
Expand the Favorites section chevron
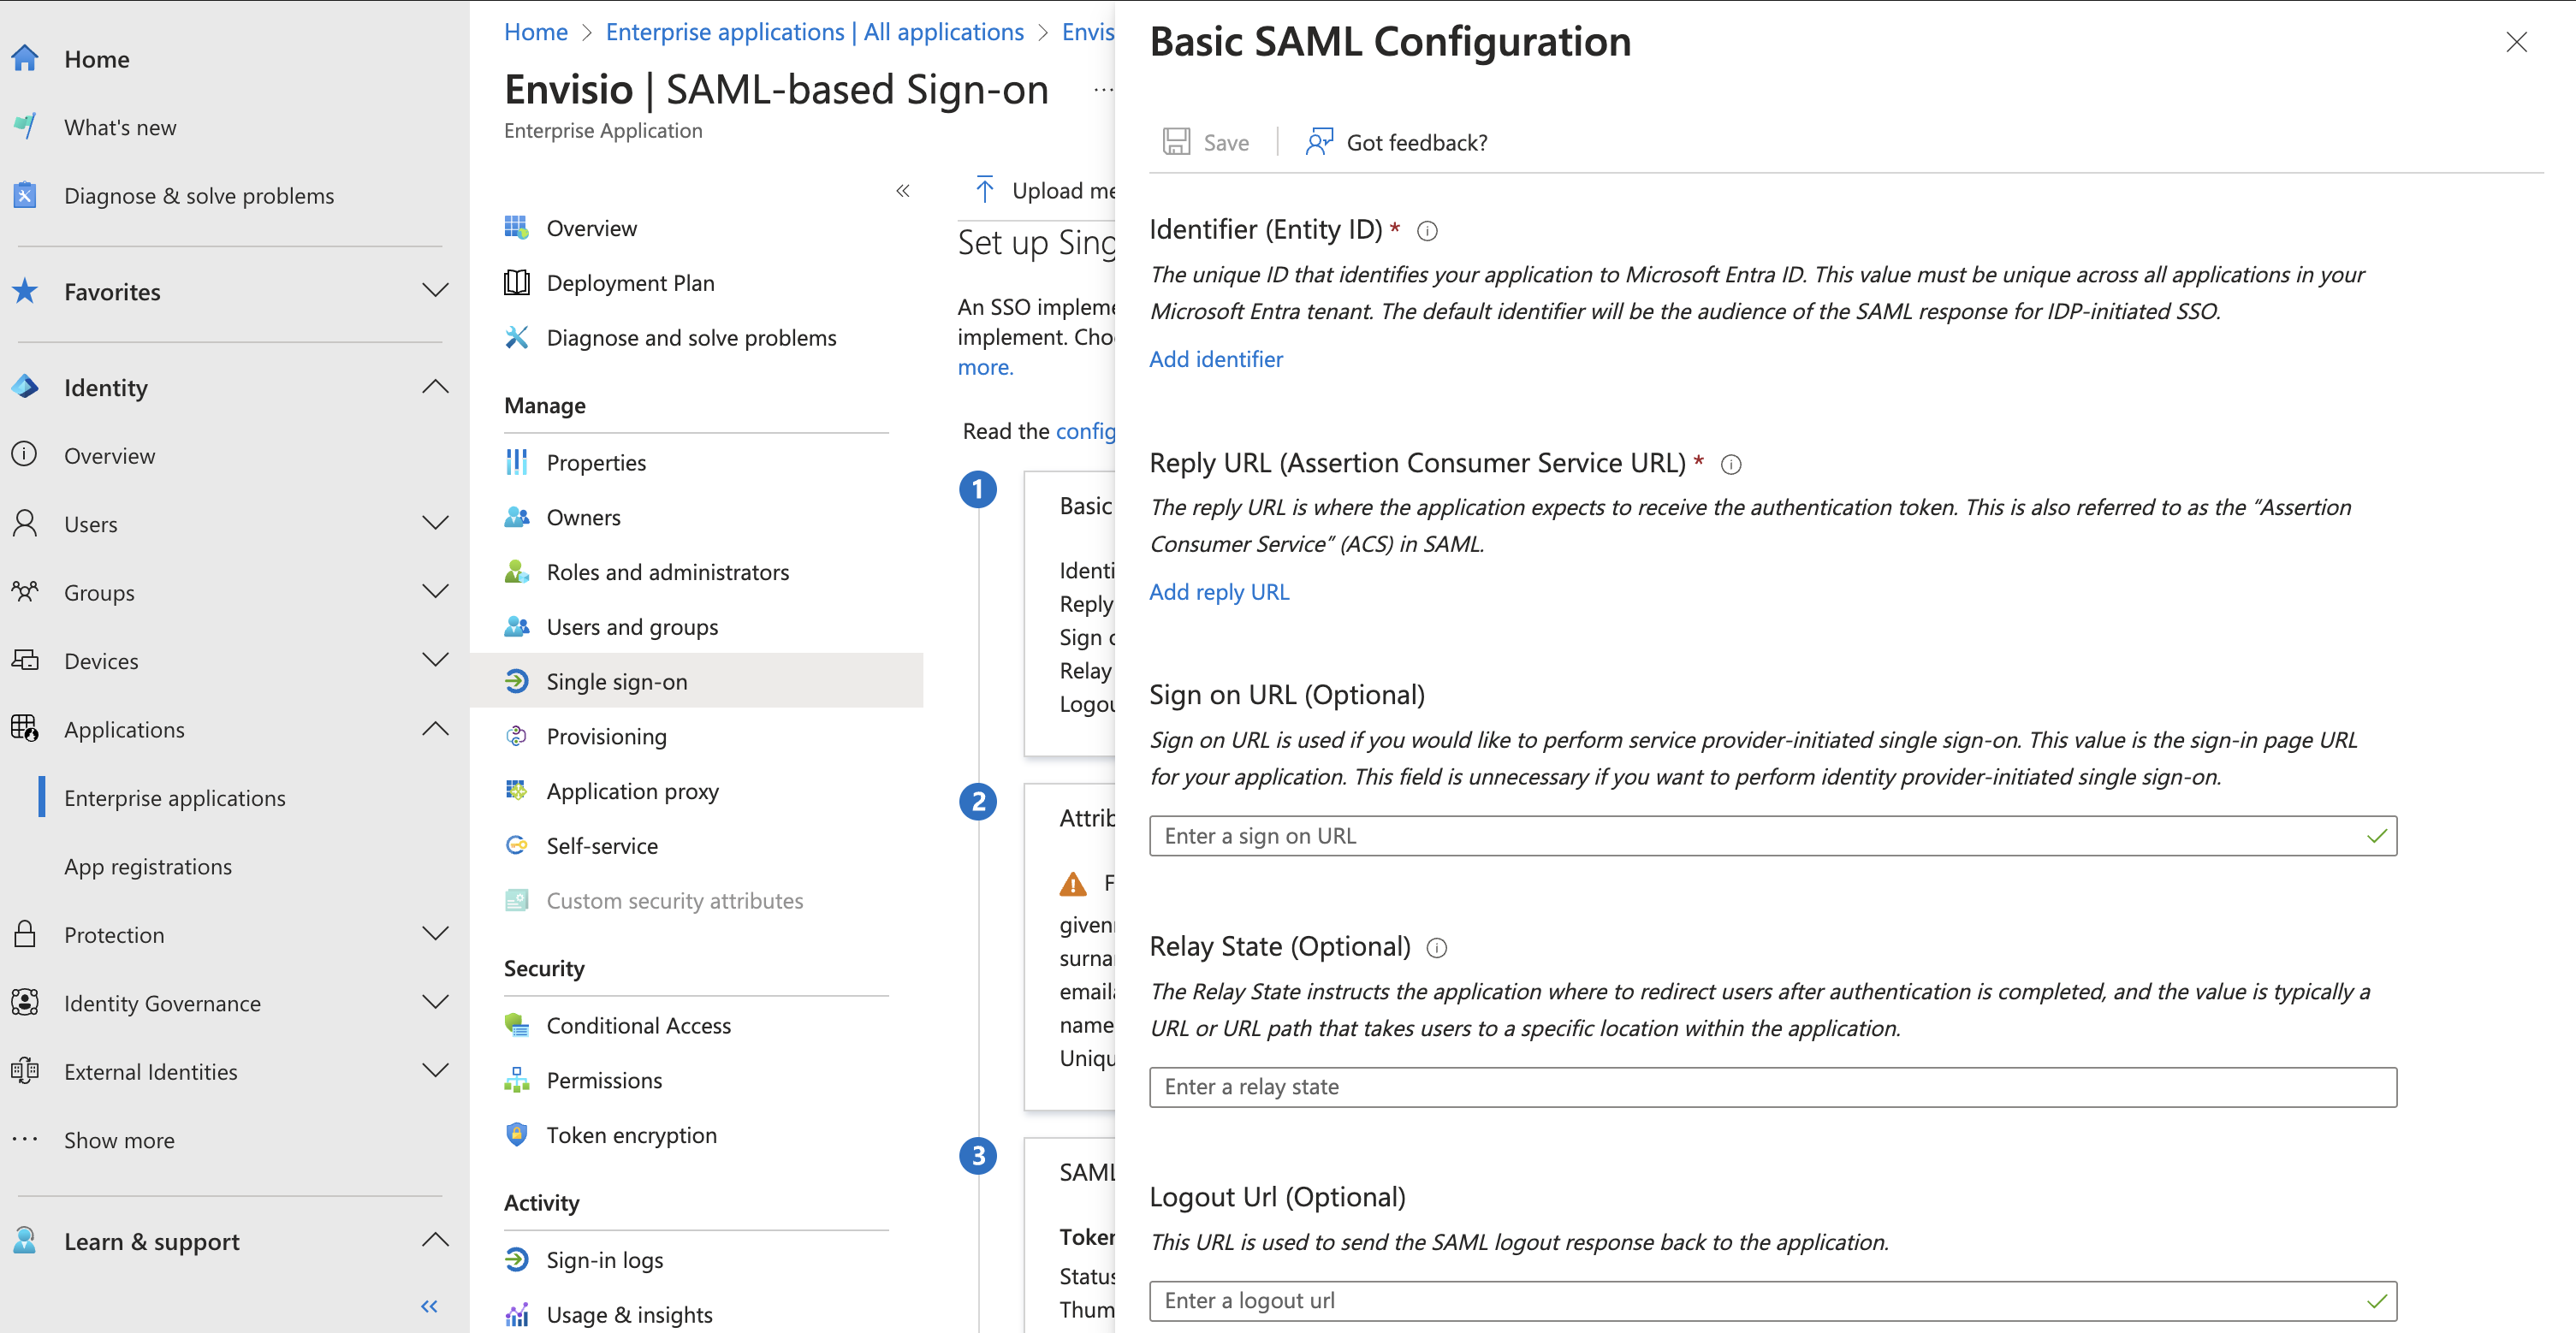435,291
